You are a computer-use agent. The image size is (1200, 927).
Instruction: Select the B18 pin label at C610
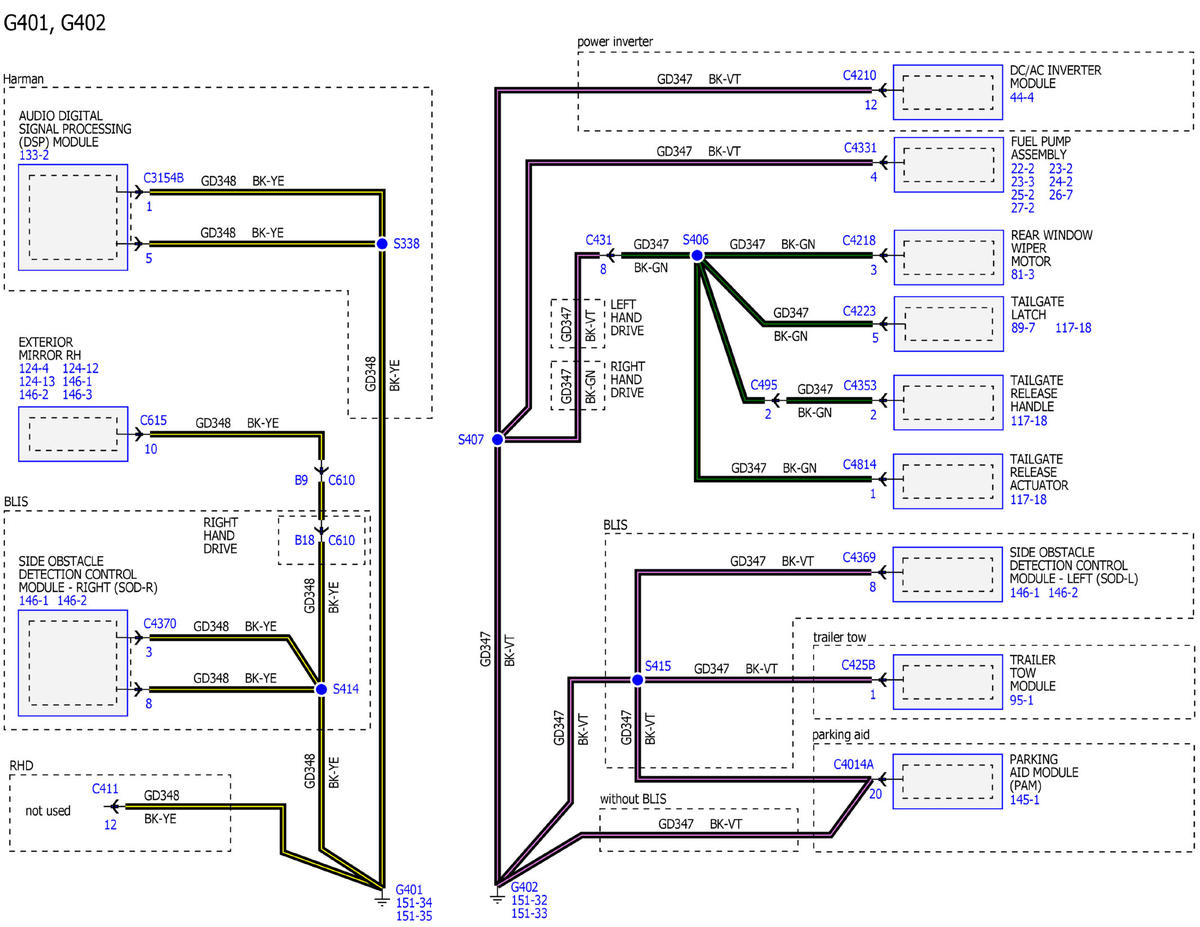pos(304,541)
